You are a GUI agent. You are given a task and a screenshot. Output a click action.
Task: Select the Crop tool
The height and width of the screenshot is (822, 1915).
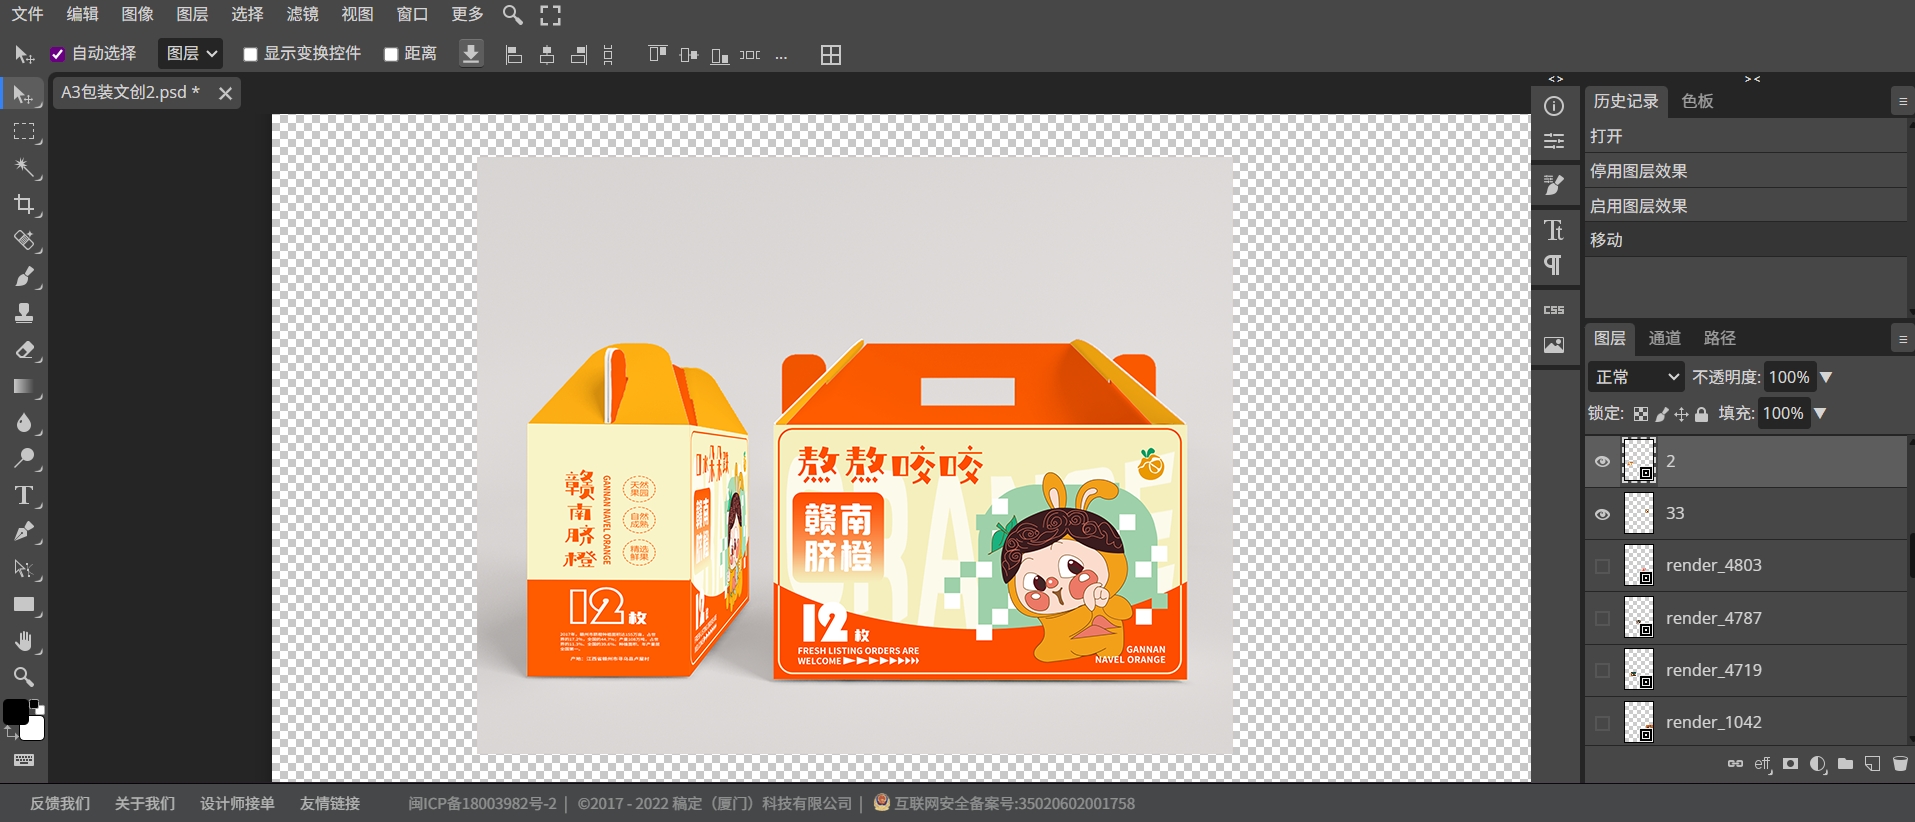pyautogui.click(x=24, y=205)
